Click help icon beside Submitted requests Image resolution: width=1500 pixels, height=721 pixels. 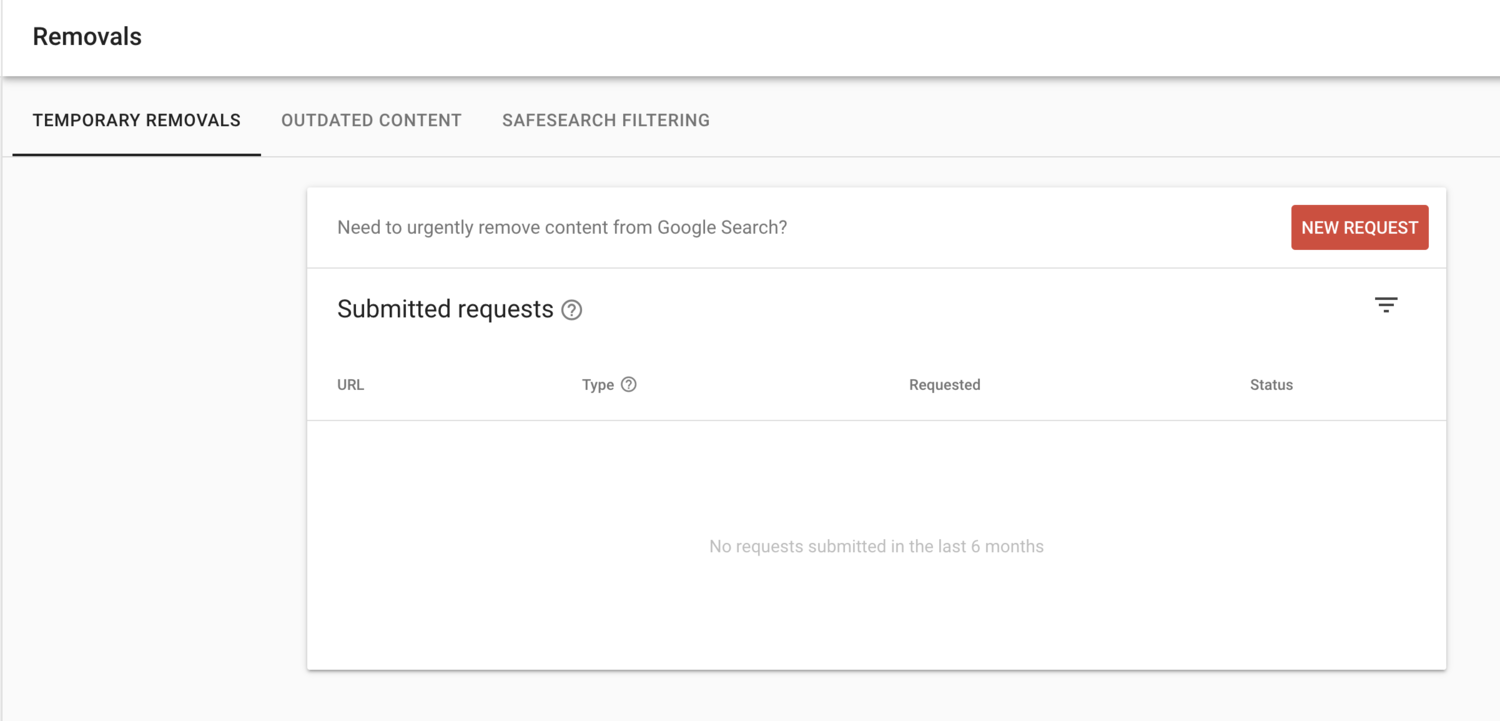tap(572, 310)
